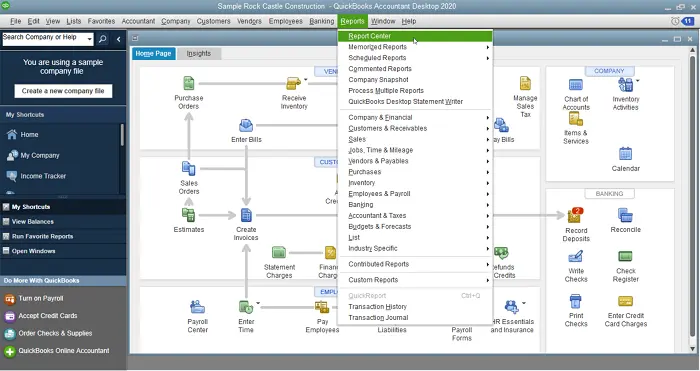The width and height of the screenshot is (700, 371).
Task: Open the Purchase Orders icon
Action: tap(189, 83)
